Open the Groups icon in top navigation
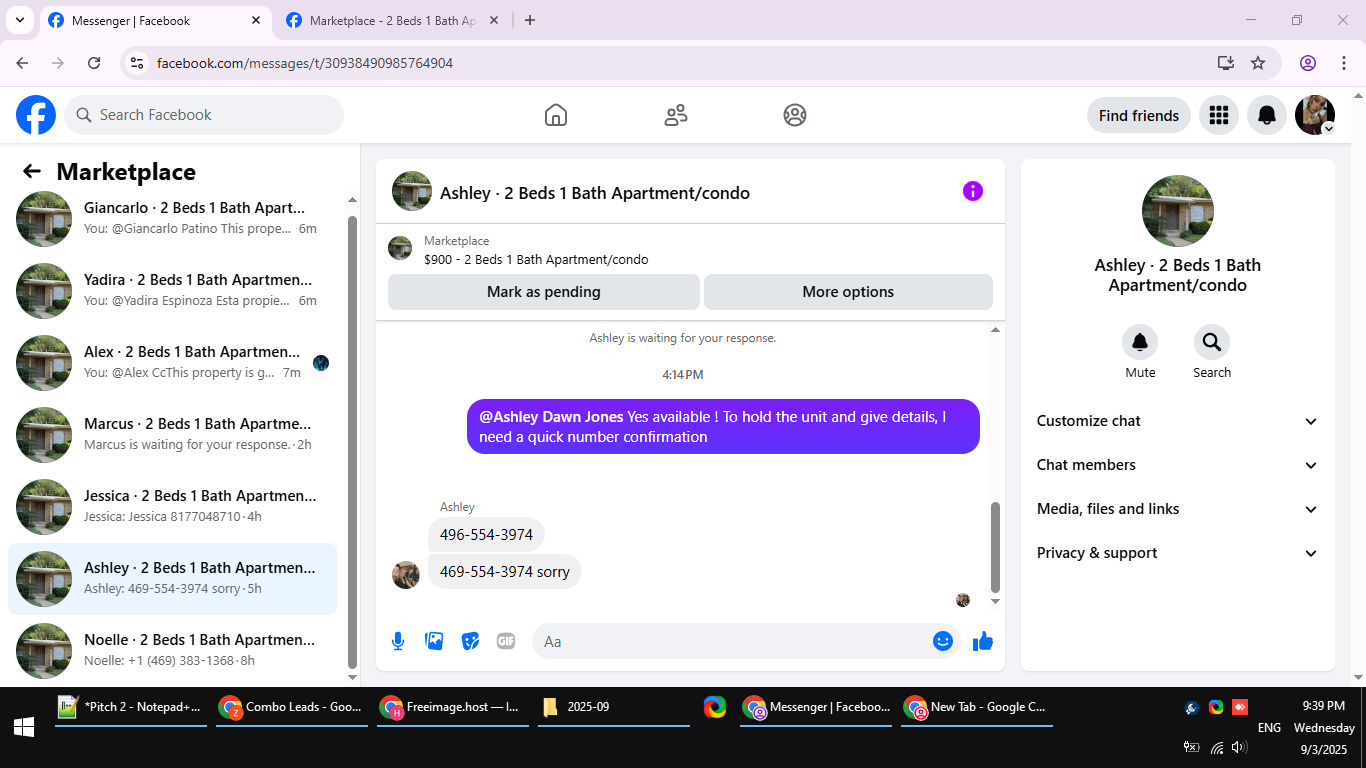1366x768 pixels. pyautogui.click(x=795, y=115)
